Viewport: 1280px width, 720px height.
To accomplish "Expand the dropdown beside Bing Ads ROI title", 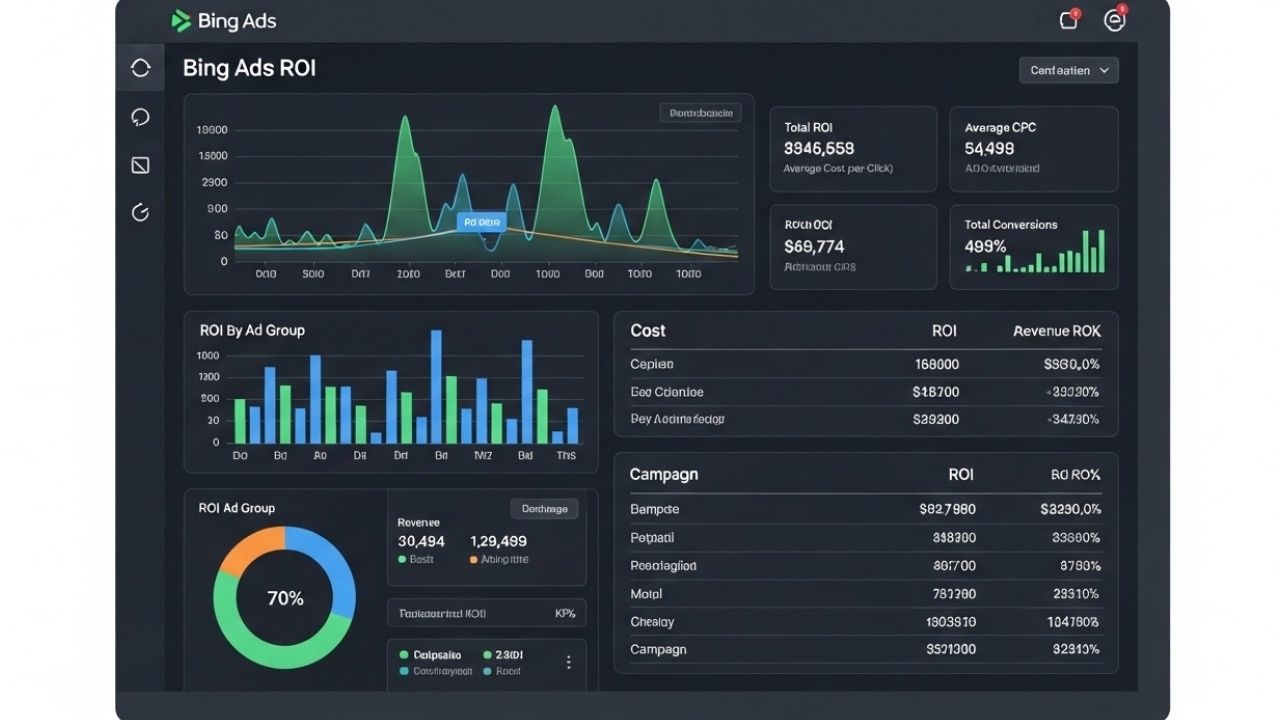I will [x=1068, y=70].
